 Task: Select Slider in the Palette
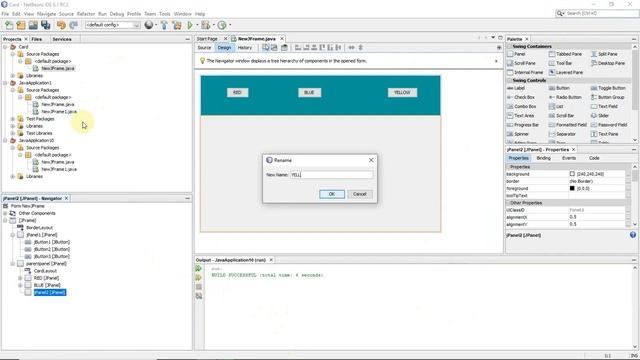[600, 116]
